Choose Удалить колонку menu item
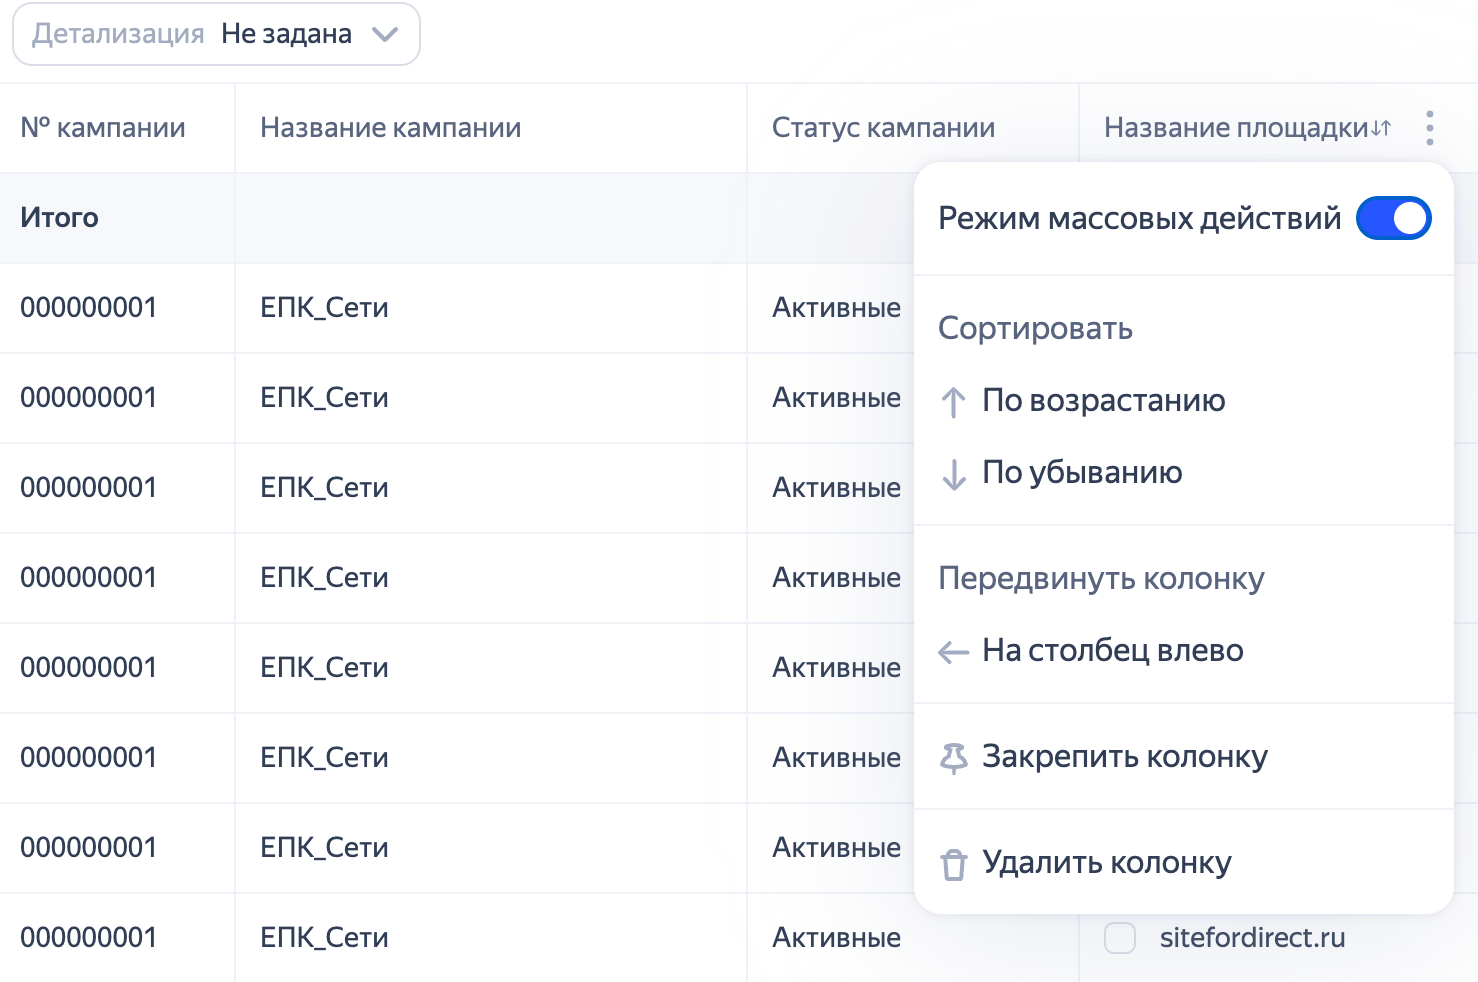Viewport: 1478px width, 982px height. coord(1106,863)
